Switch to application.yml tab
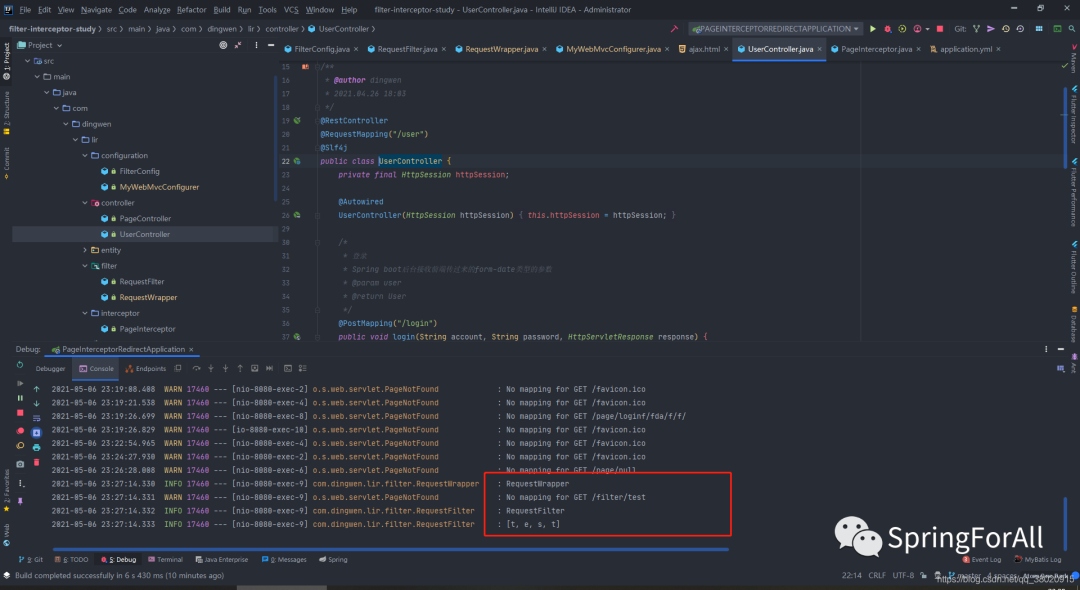The width and height of the screenshot is (1080, 590). coord(966,49)
